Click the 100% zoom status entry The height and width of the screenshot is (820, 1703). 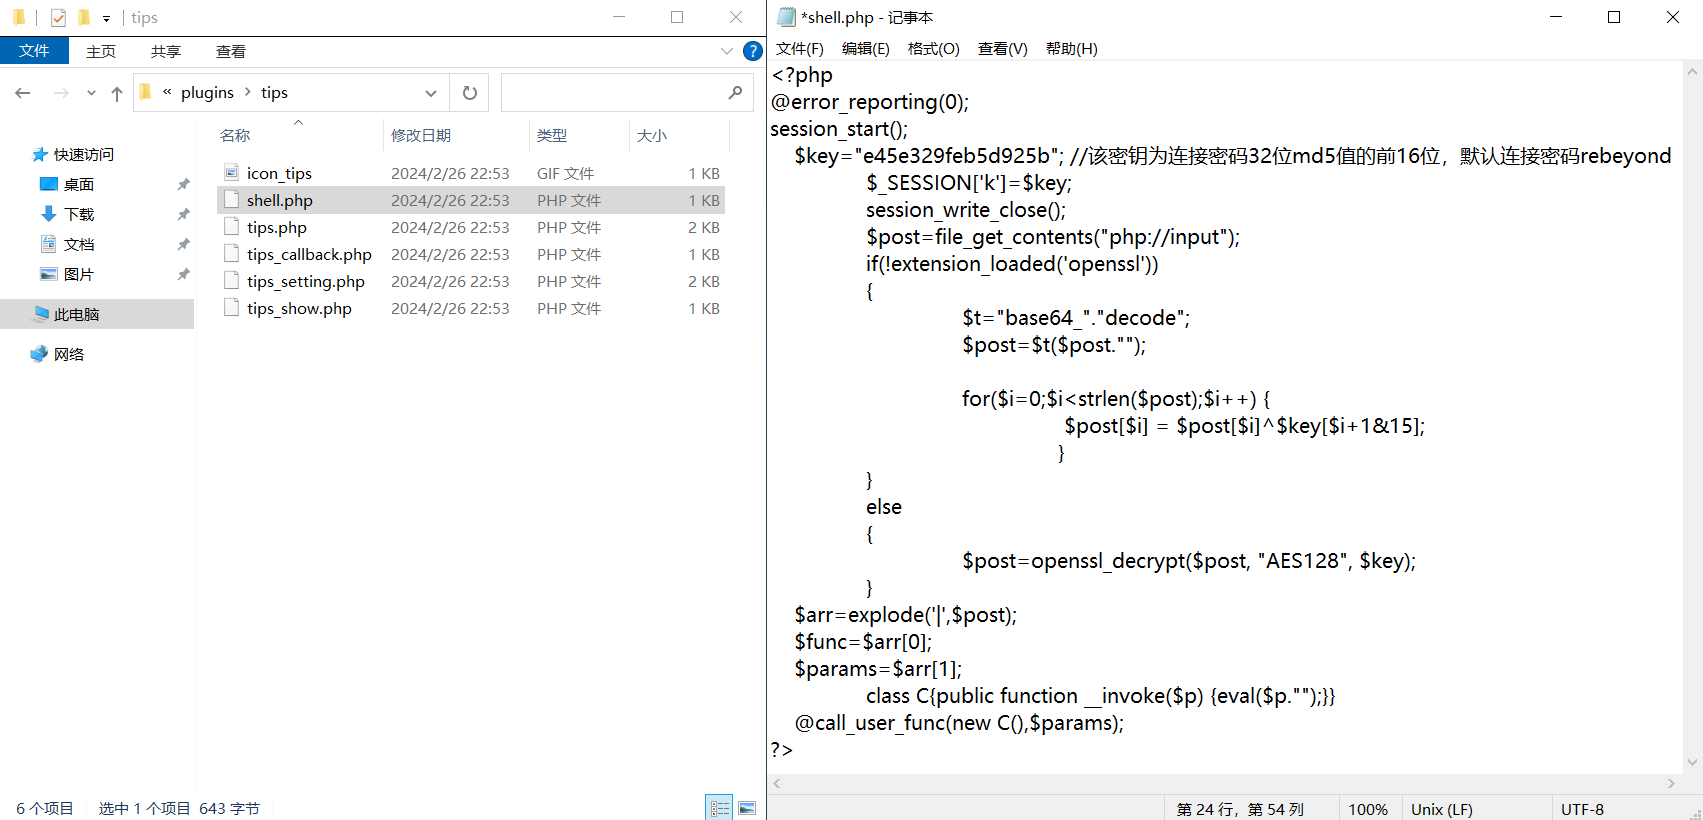[x=1368, y=809]
